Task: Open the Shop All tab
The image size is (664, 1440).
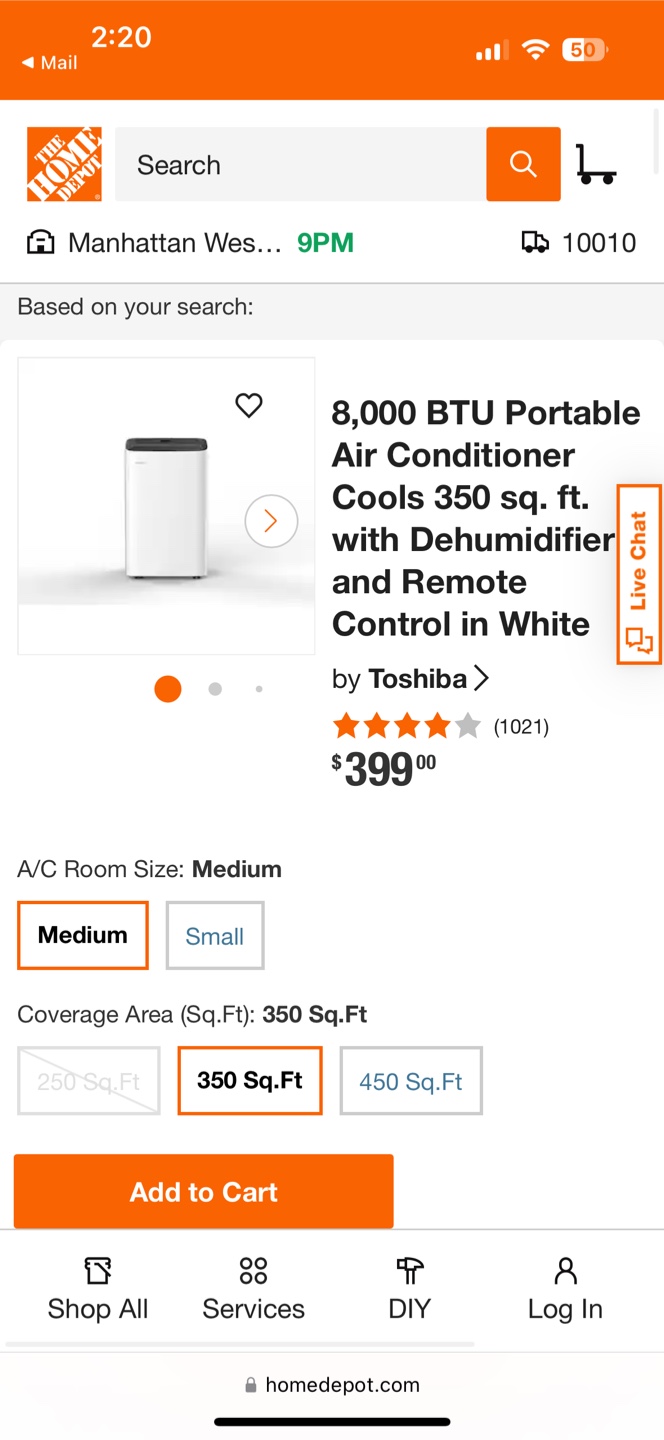Action: [x=98, y=1289]
